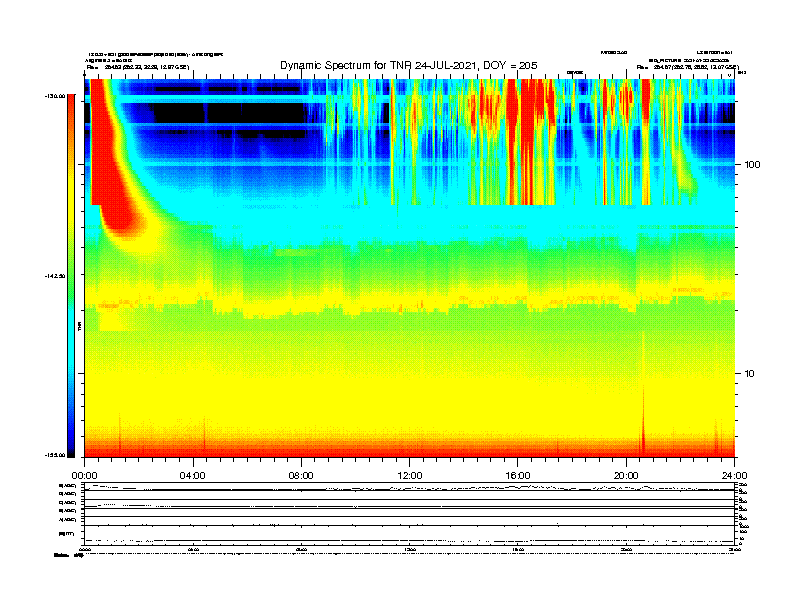The image size is (792, 612).
Task: Click the 20:00 time axis label
Action: pos(626,476)
